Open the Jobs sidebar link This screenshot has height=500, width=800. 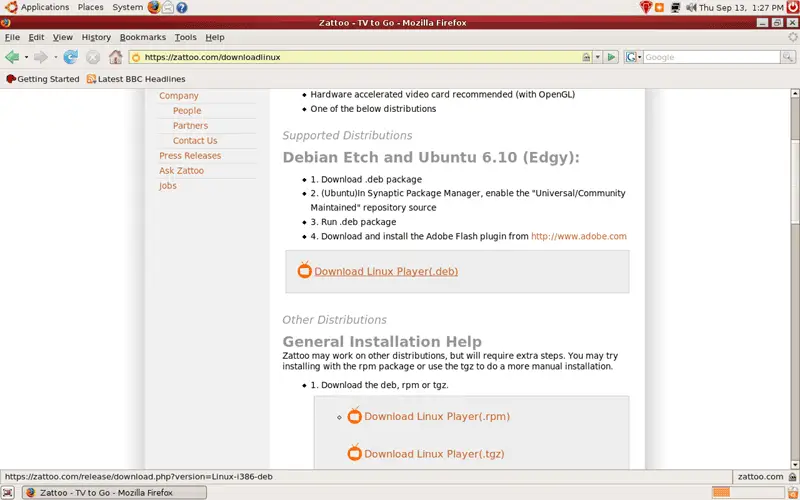pos(167,186)
